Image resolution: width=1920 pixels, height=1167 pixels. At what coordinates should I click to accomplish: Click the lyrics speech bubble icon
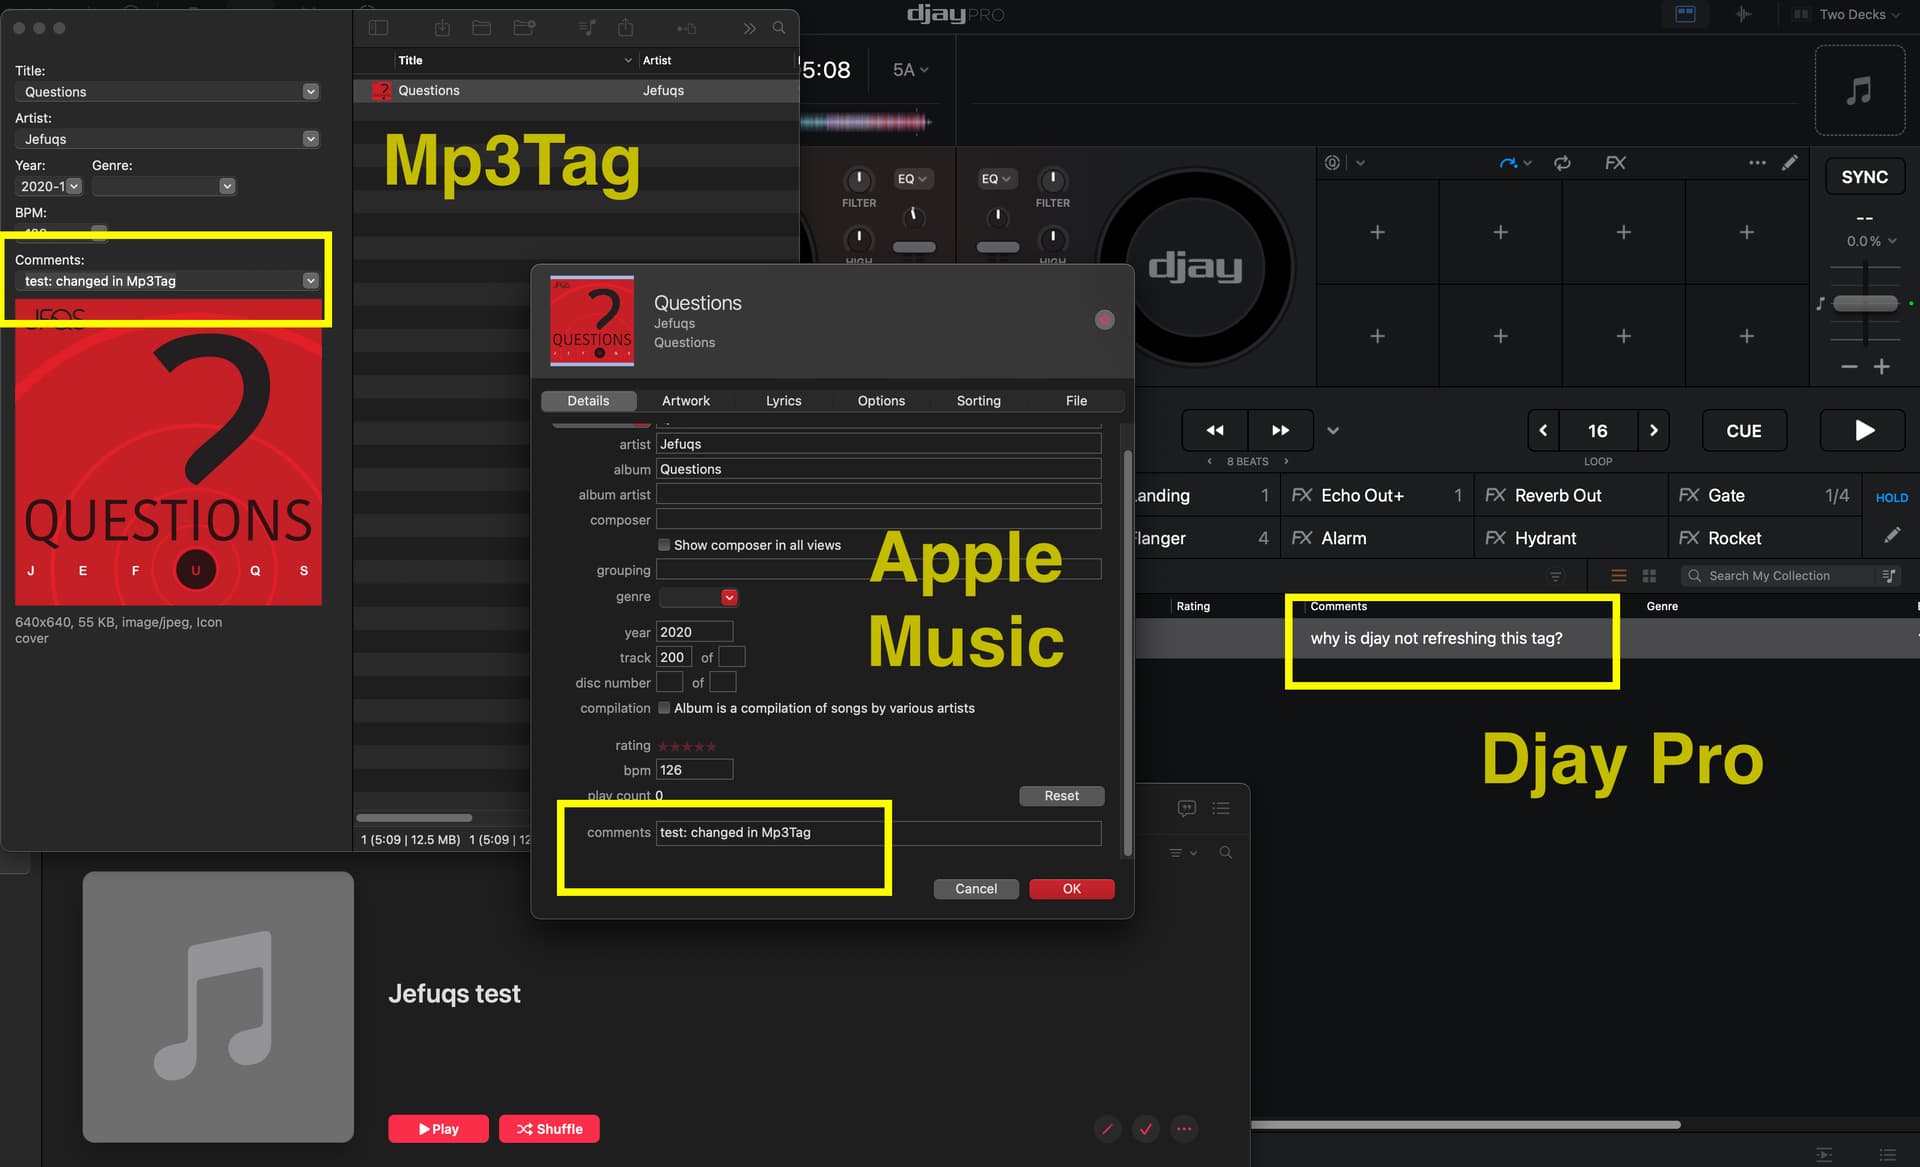click(1187, 808)
